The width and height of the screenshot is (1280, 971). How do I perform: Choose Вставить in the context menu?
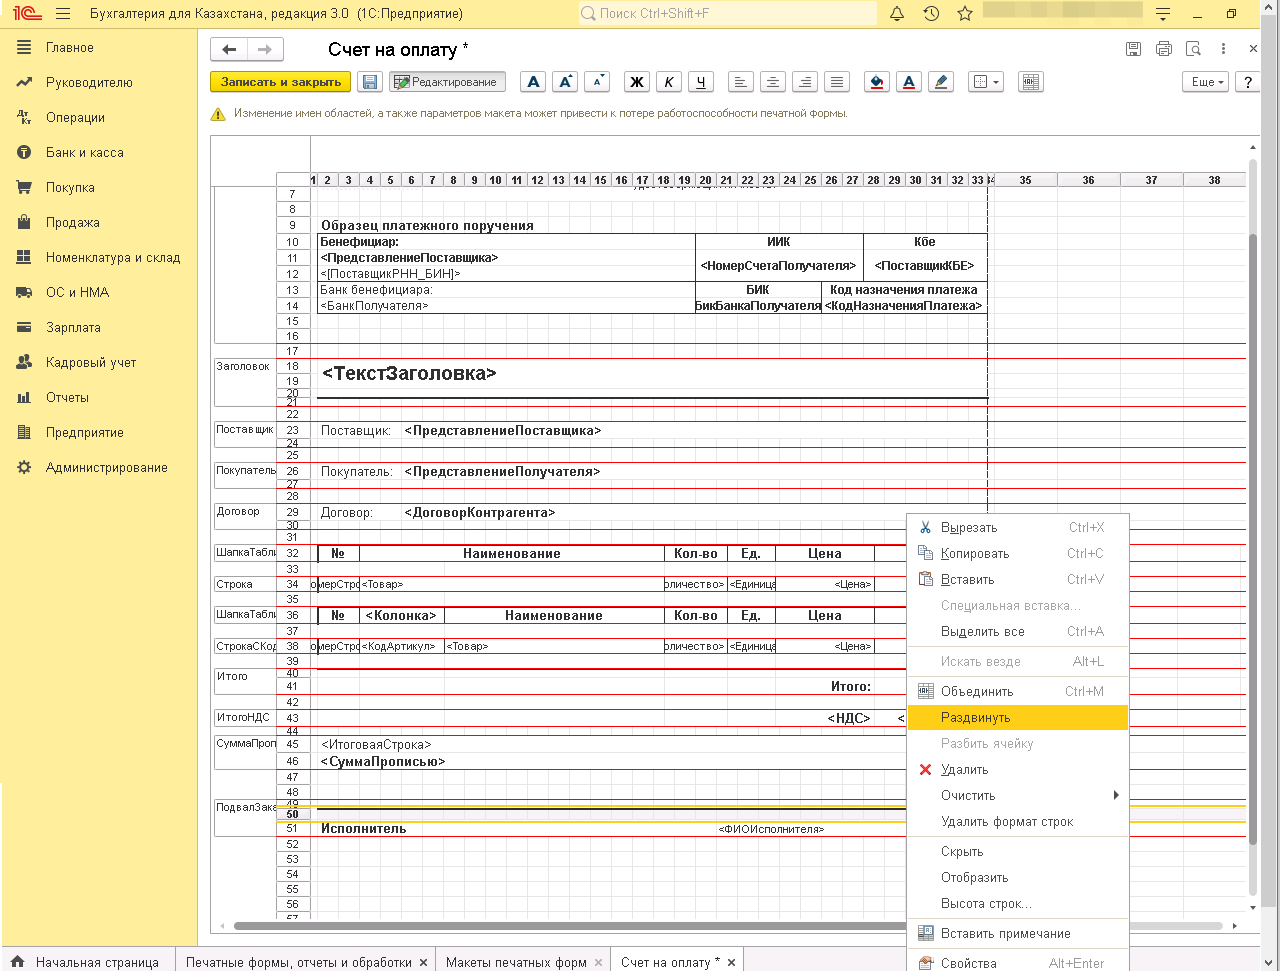click(x=1018, y=579)
